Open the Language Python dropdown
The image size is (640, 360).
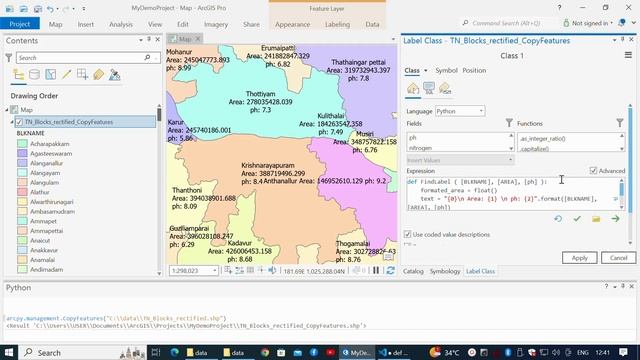(x=460, y=111)
